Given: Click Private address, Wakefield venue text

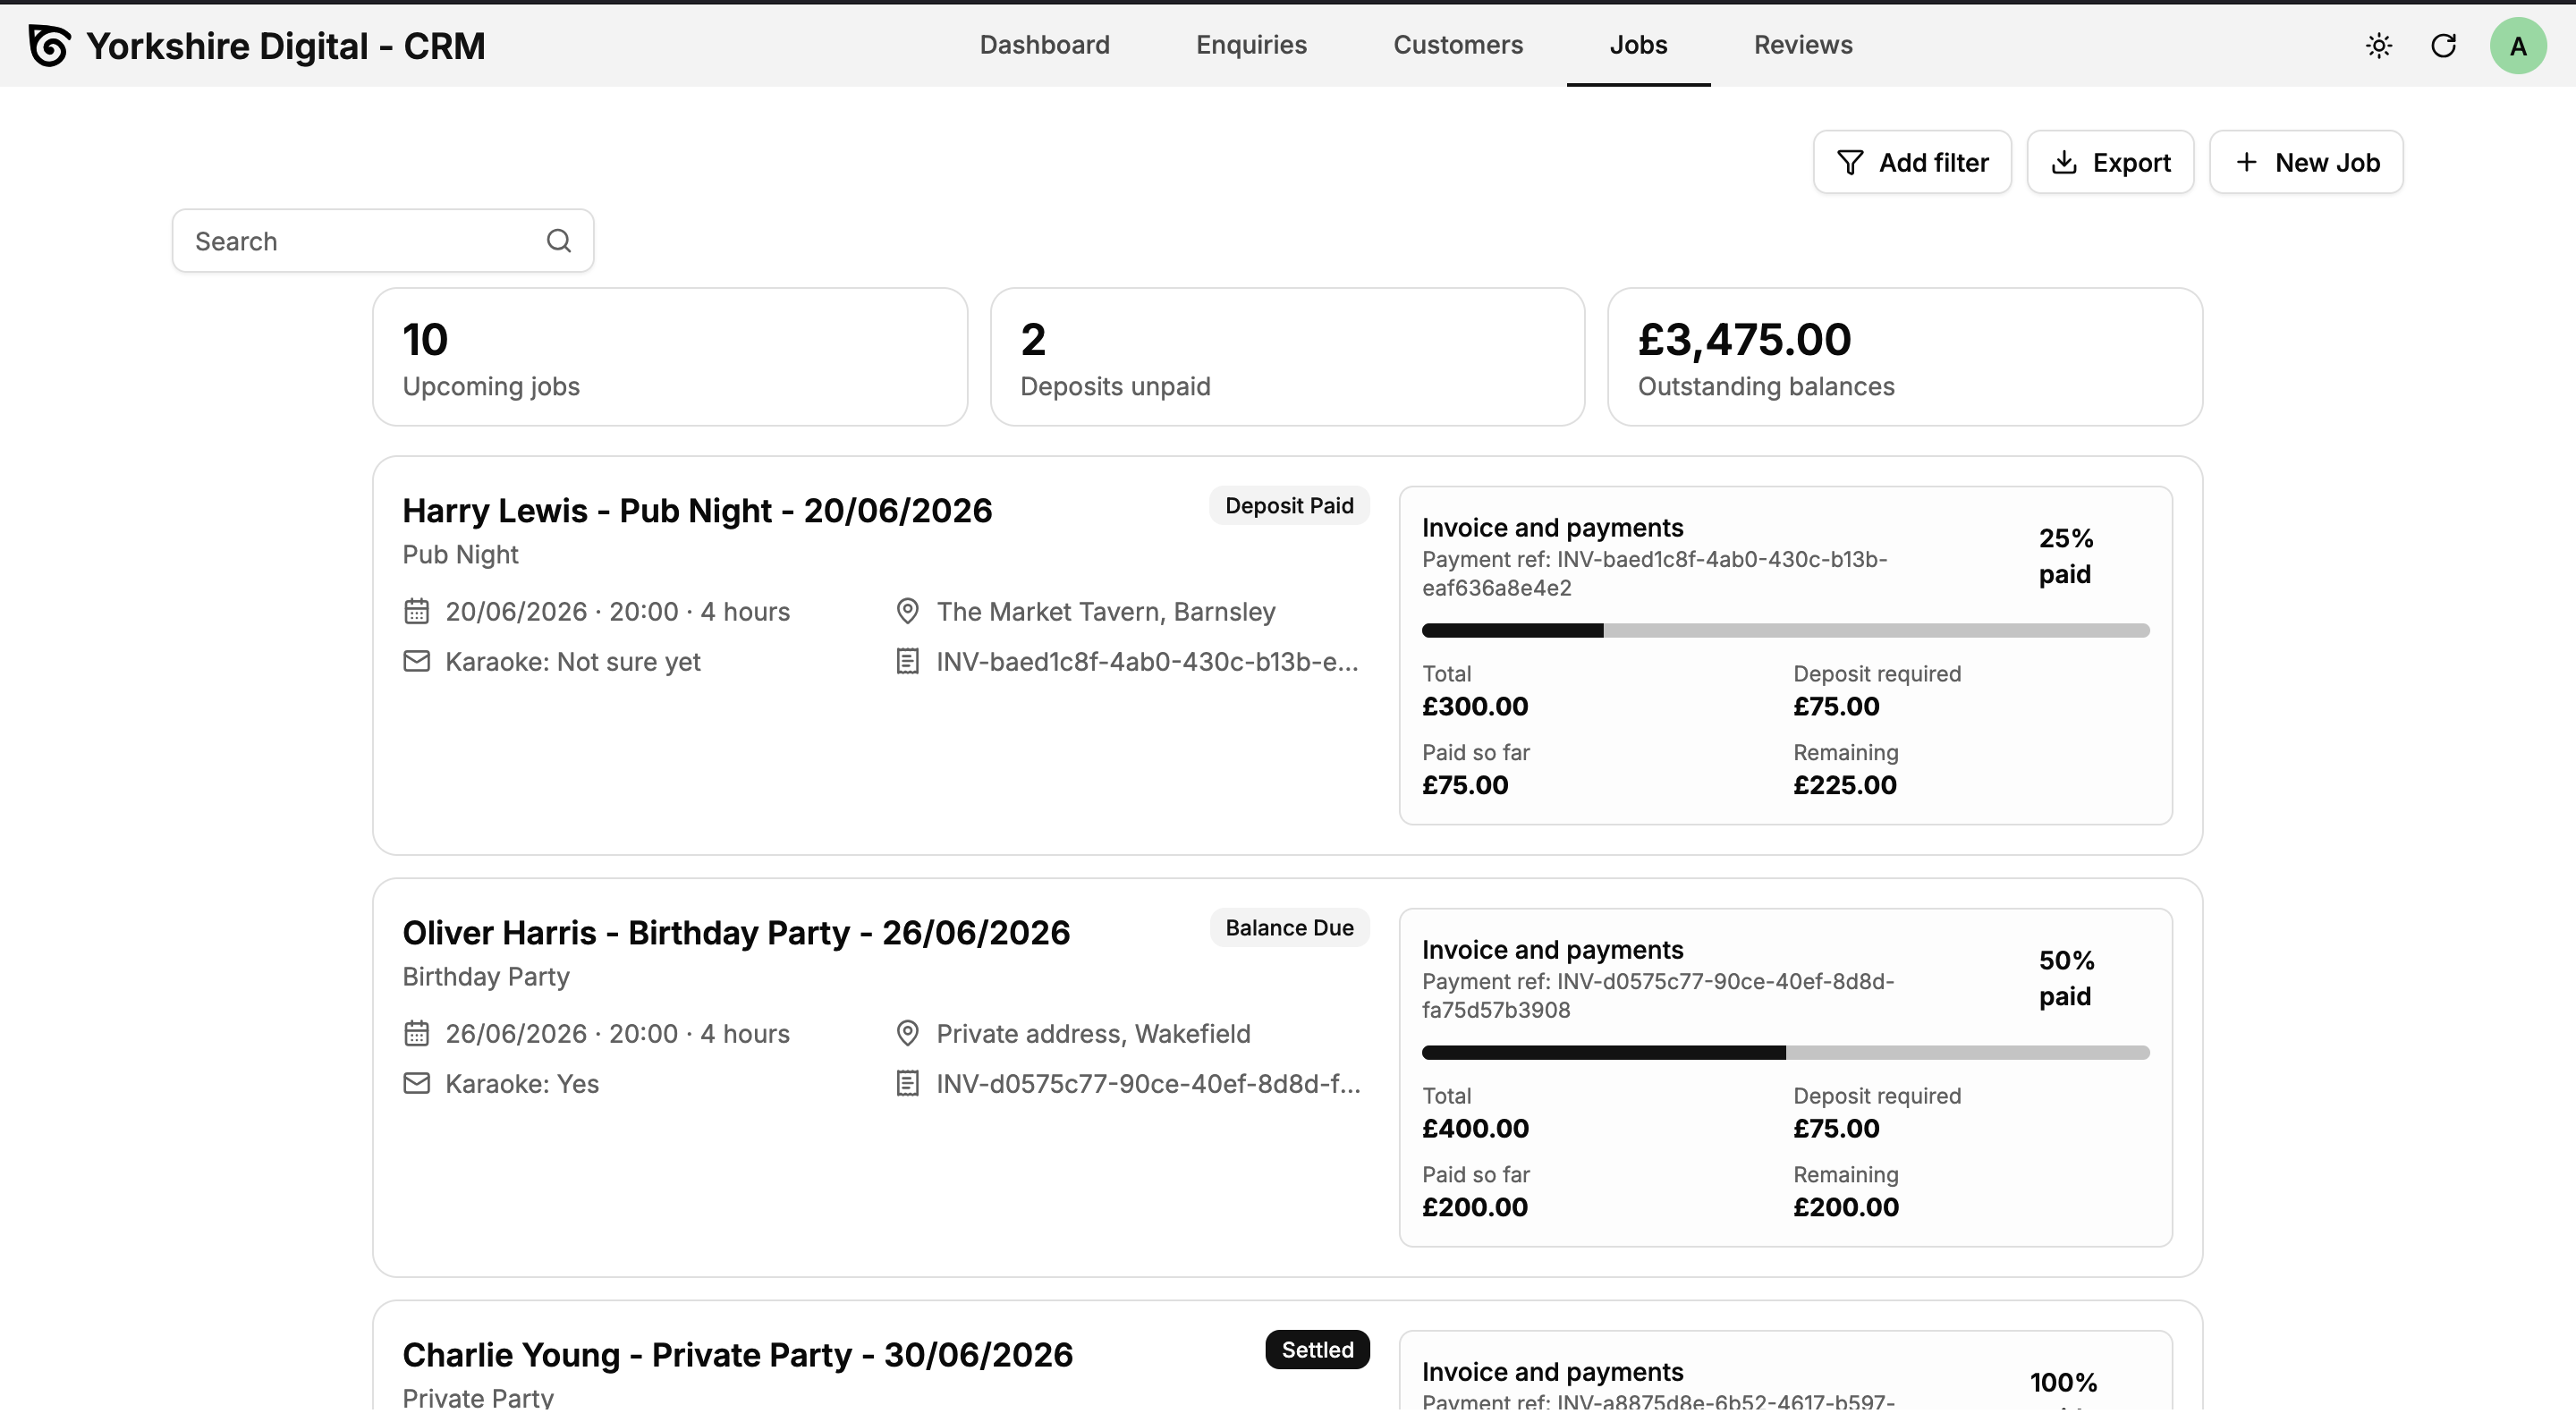Looking at the screenshot, I should point(1093,1033).
